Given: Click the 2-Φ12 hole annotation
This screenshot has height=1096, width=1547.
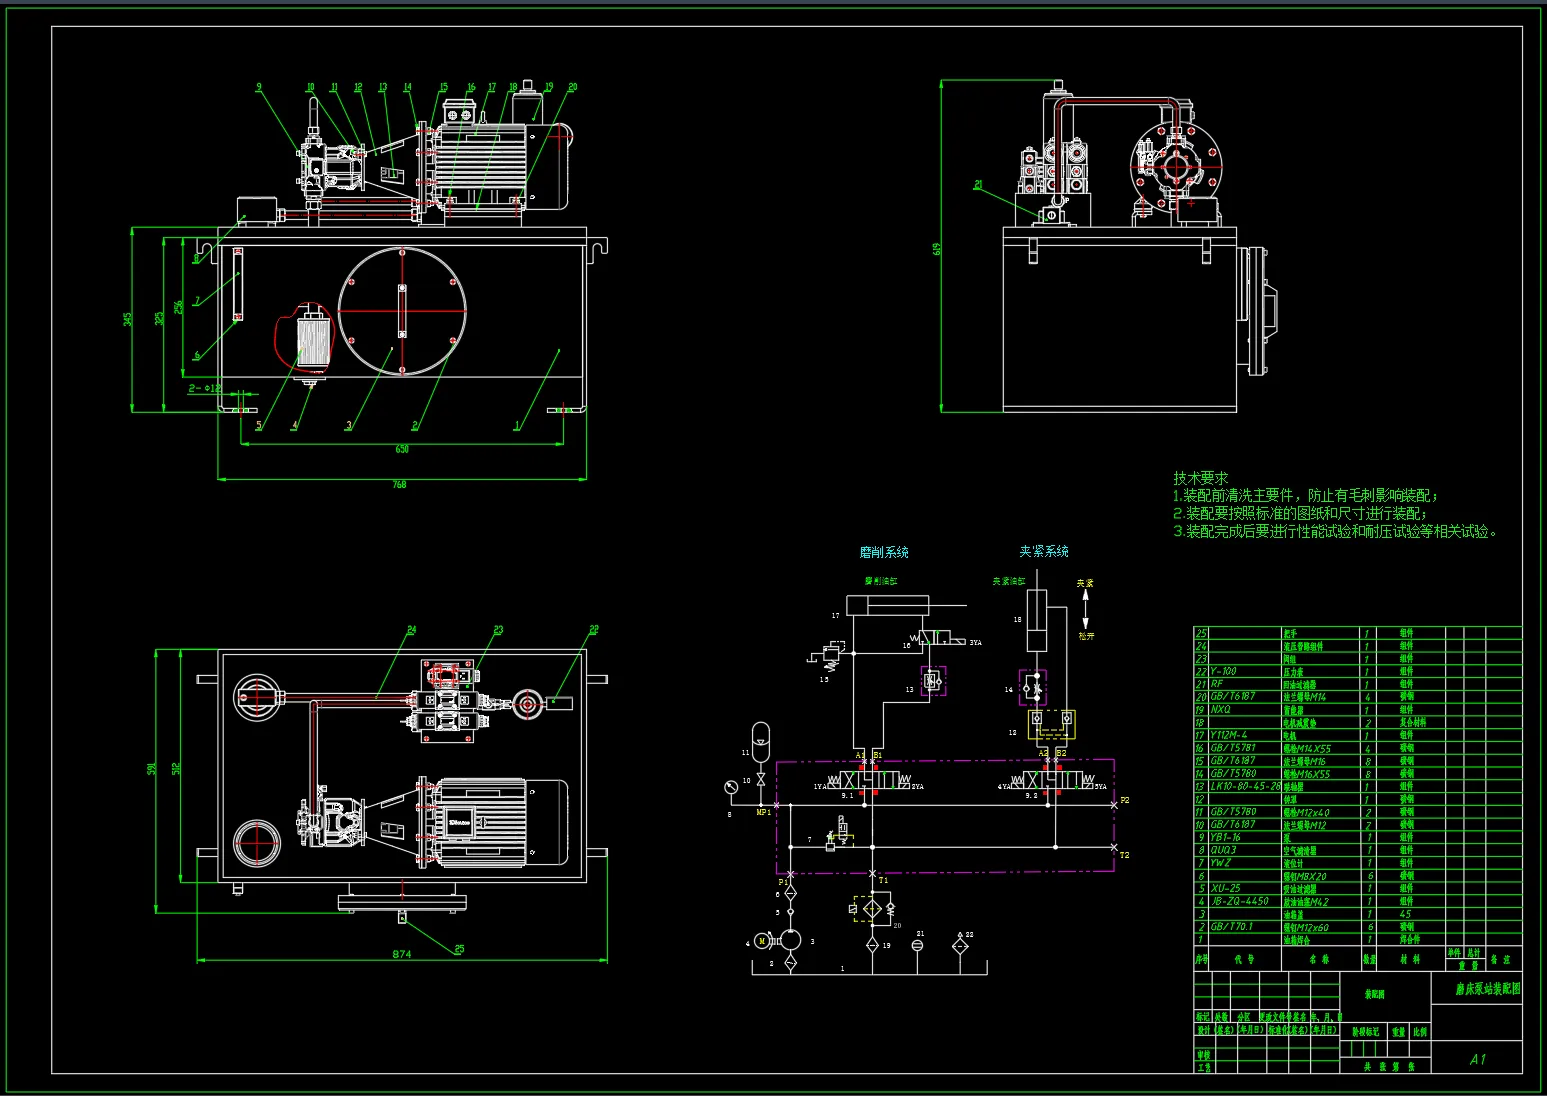Looking at the screenshot, I should pos(205,387).
